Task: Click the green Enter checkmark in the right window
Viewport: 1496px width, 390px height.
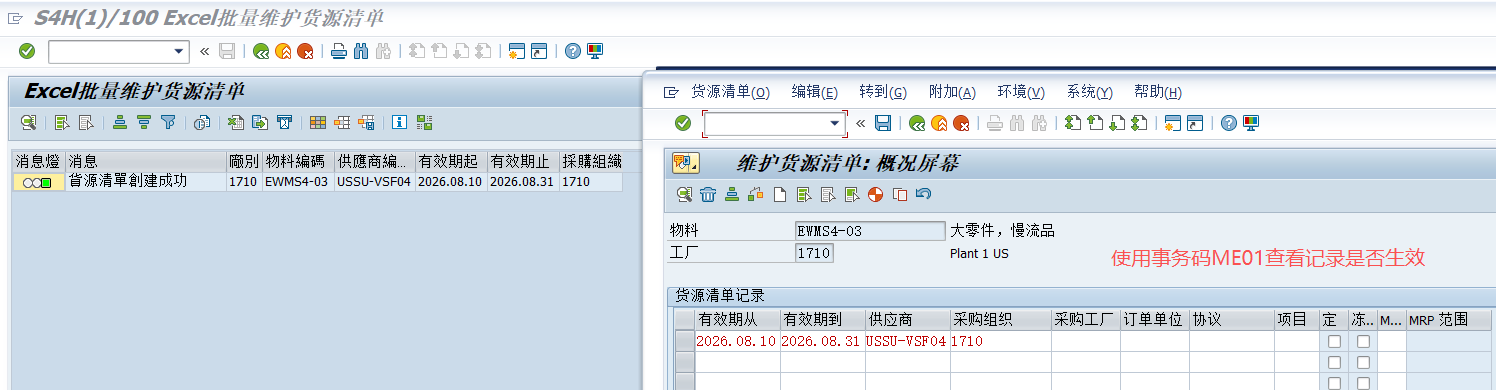Action: pos(683,123)
